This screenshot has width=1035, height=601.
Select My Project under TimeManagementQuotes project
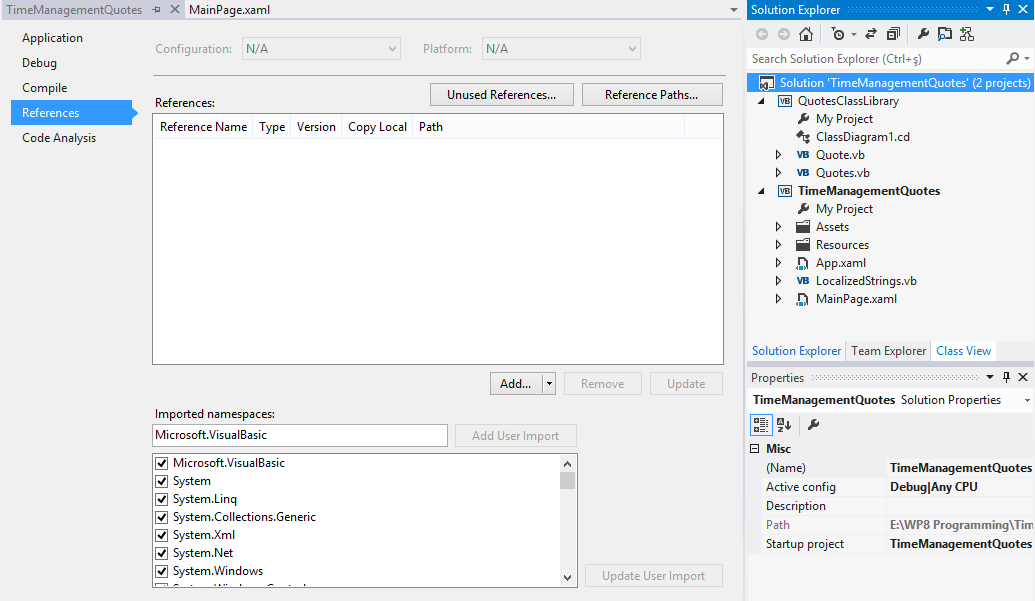844,208
